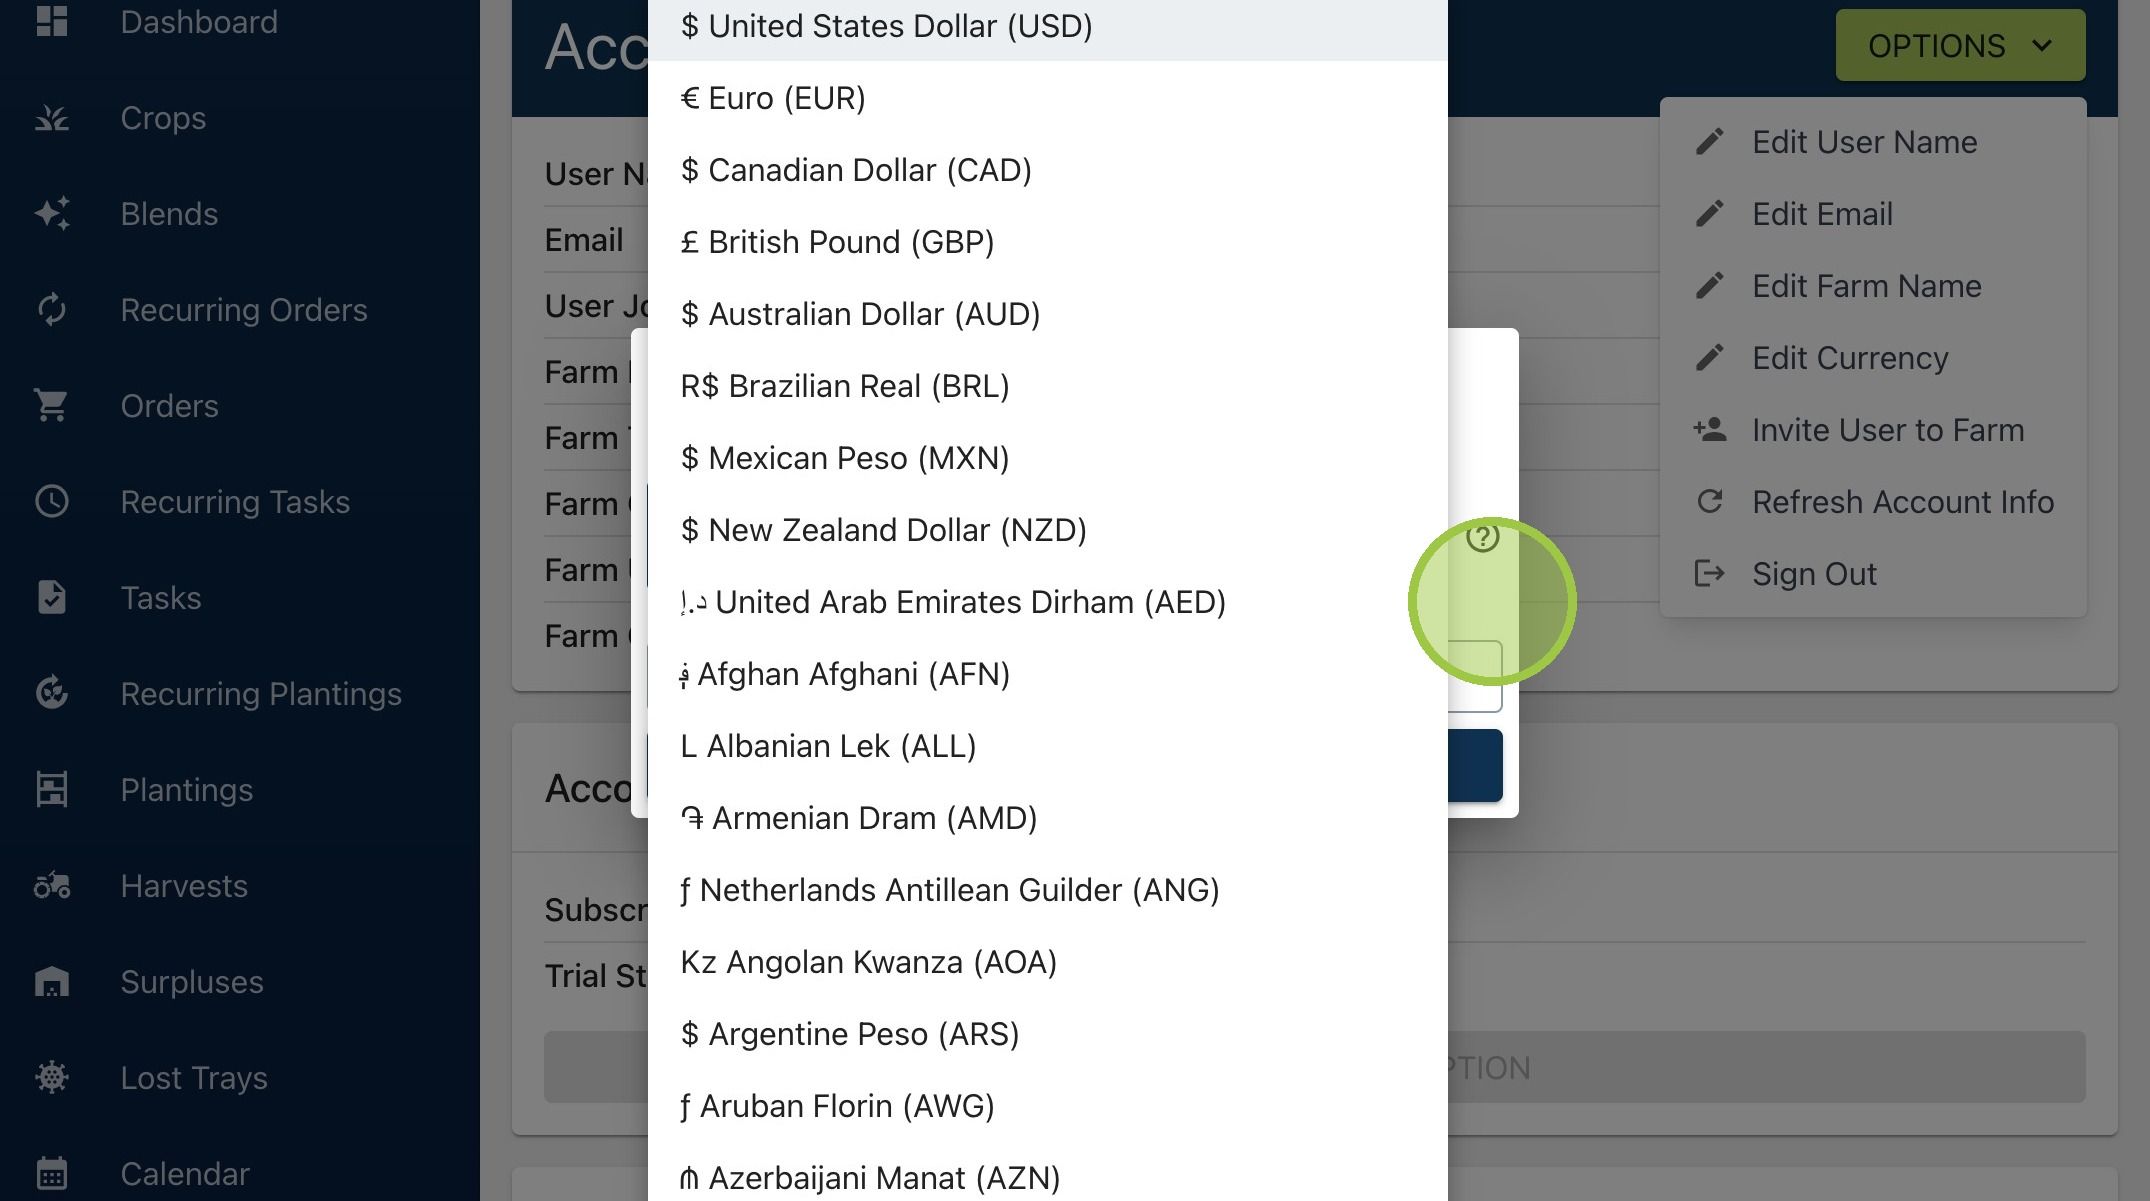Expand the OPTIONS dropdown button
The height and width of the screenshot is (1201, 2150).
(1960, 45)
